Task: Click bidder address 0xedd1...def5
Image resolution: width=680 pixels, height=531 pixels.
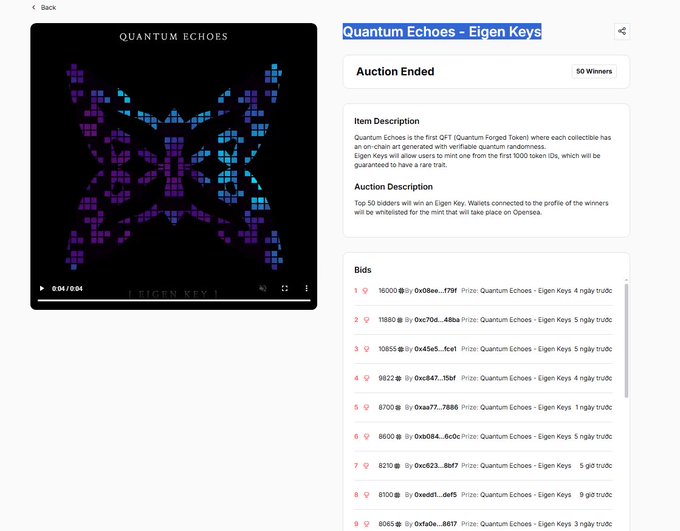Action: click(435, 495)
